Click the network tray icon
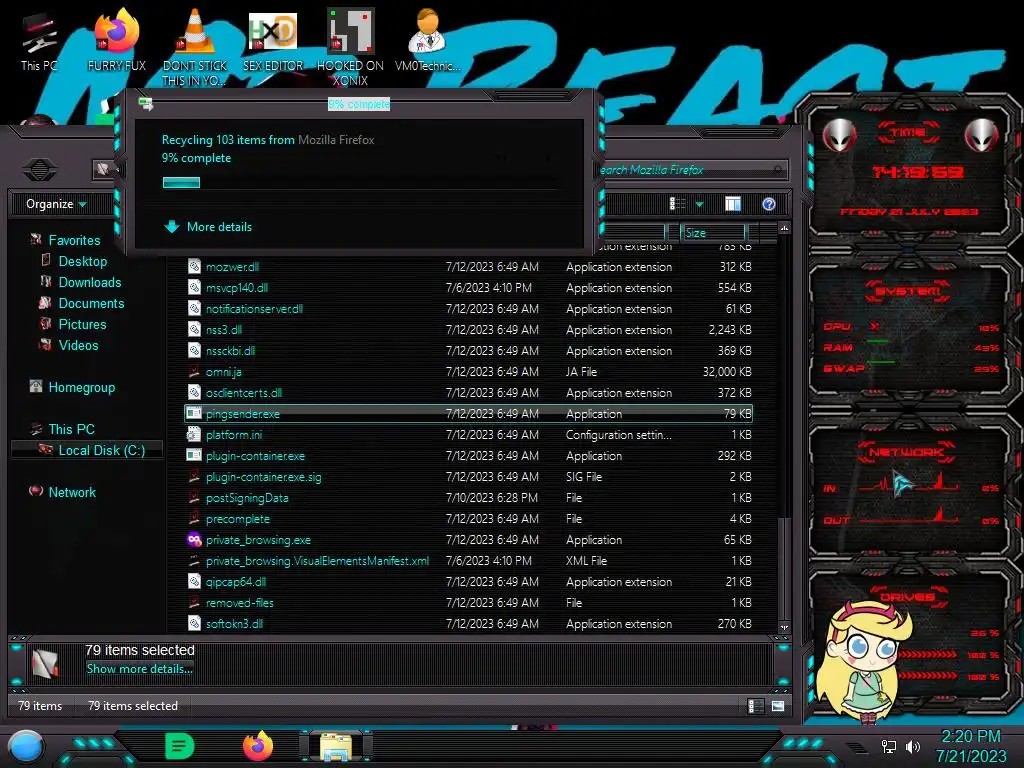The image size is (1024, 768). 888,746
